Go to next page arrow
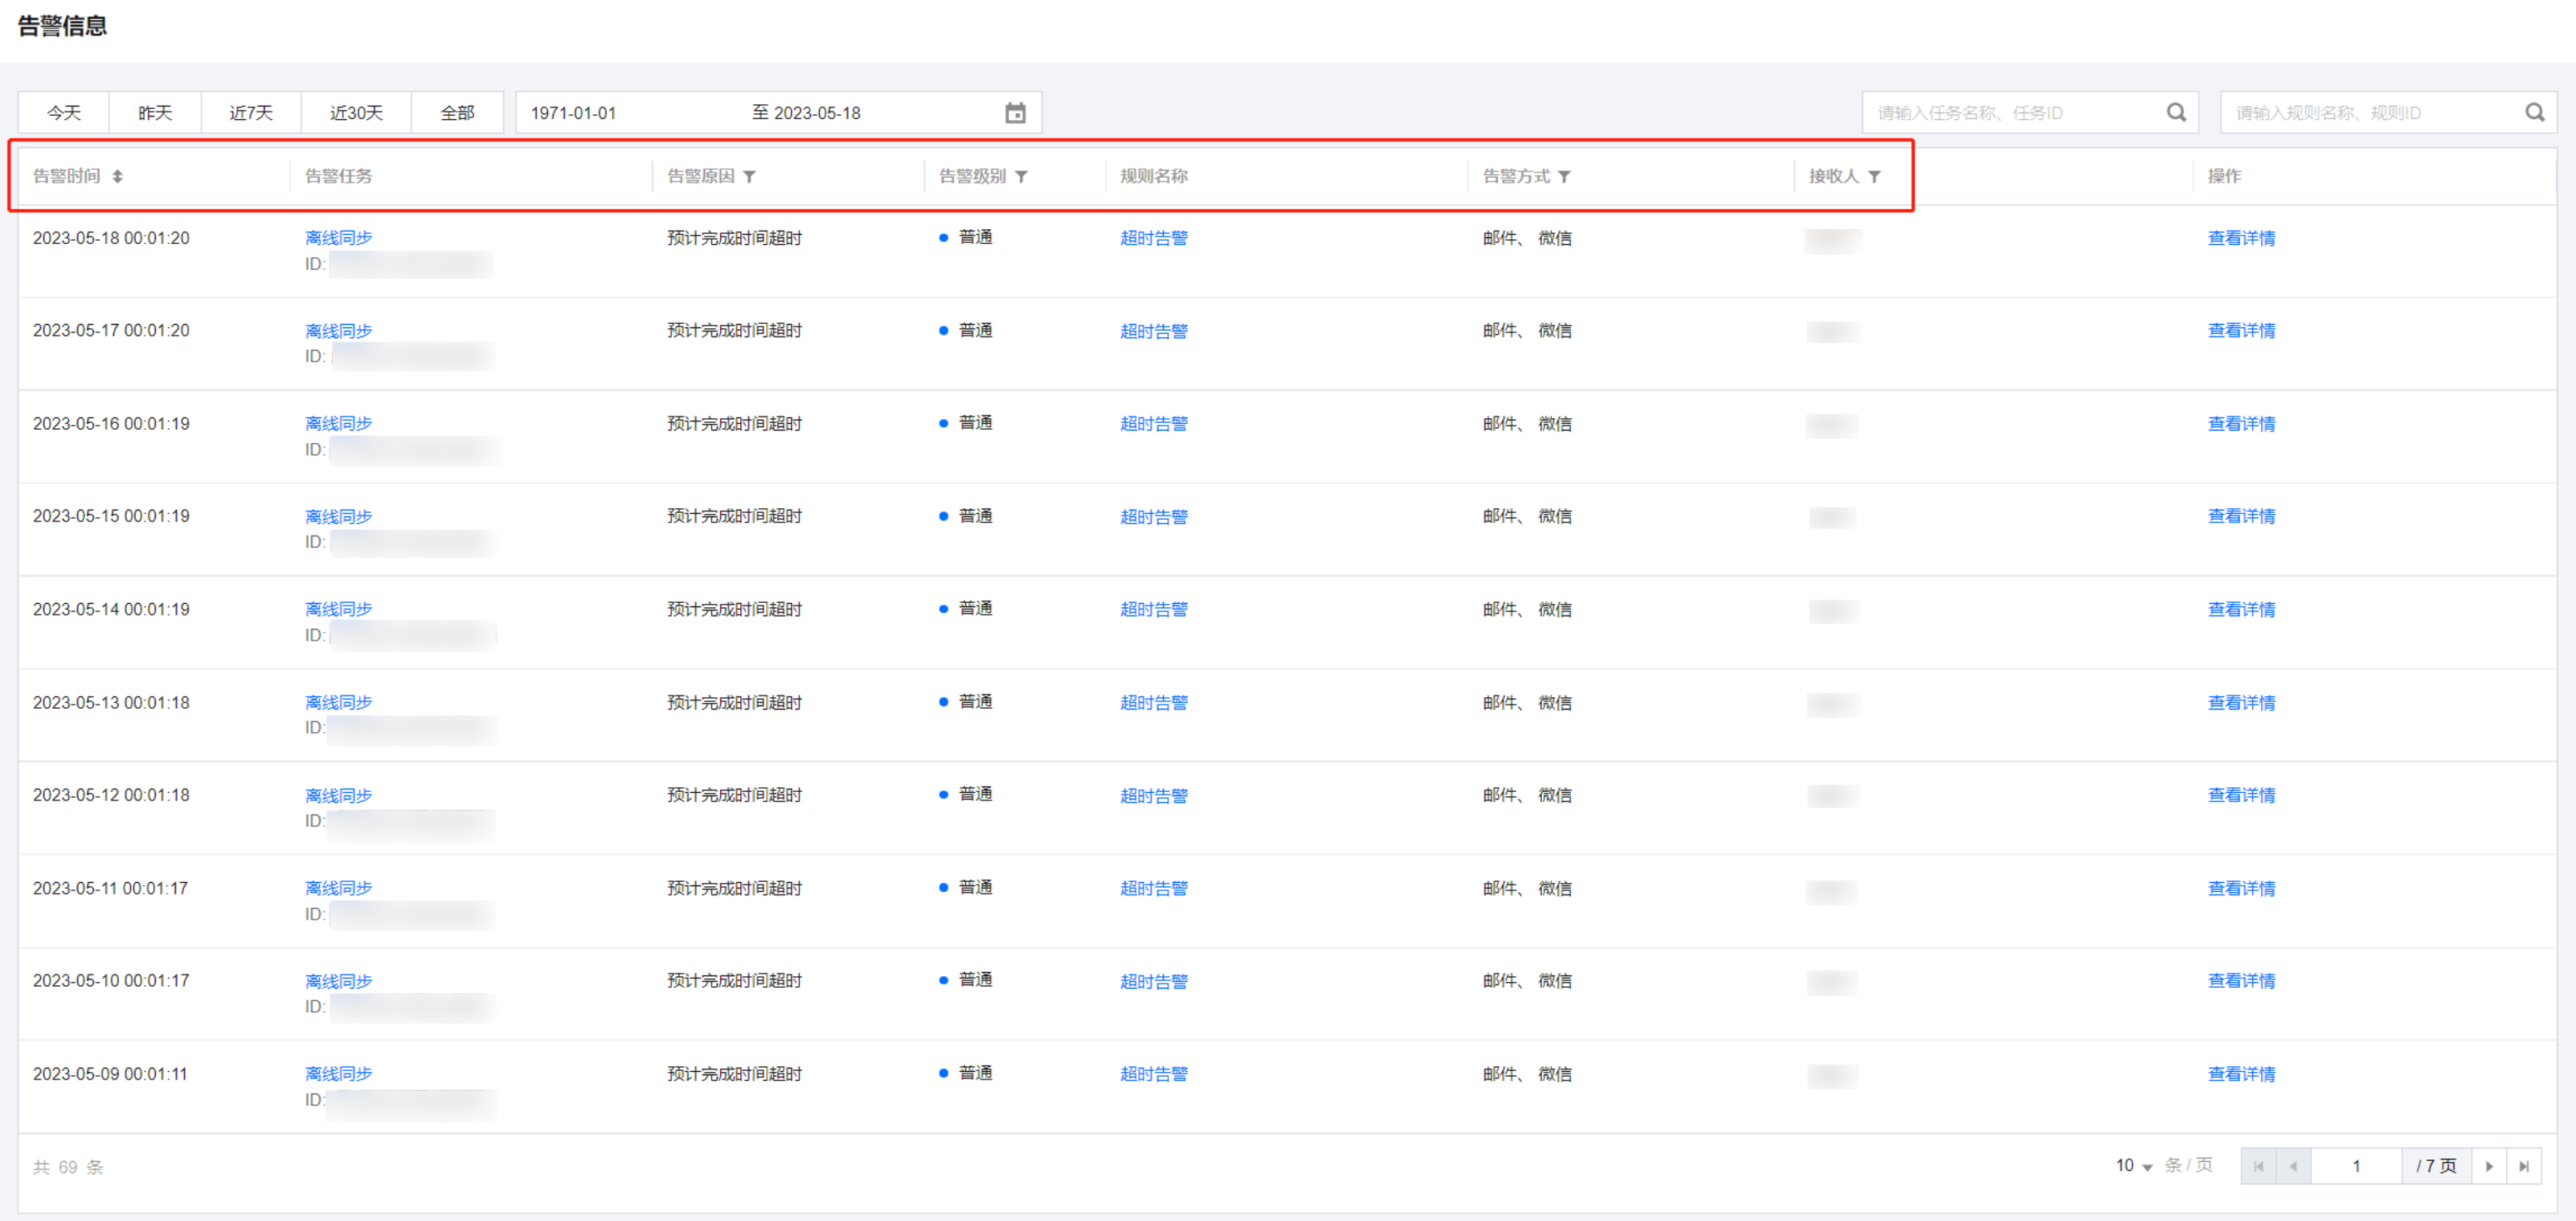The image size is (2576, 1221). coord(2489,1166)
